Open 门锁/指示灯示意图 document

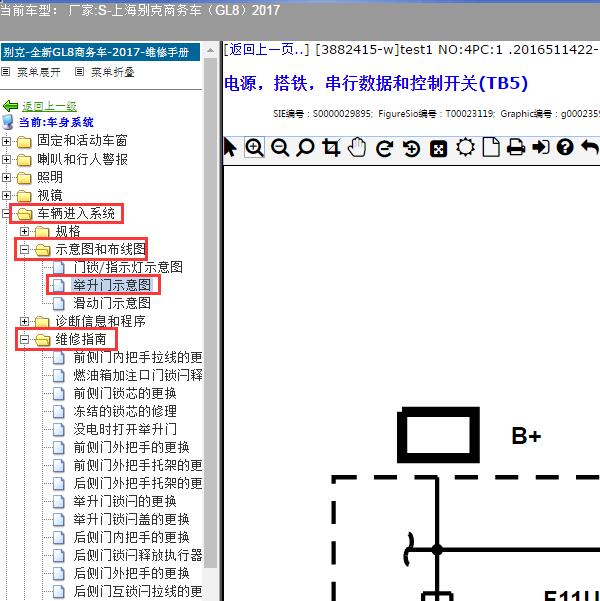(x=128, y=267)
